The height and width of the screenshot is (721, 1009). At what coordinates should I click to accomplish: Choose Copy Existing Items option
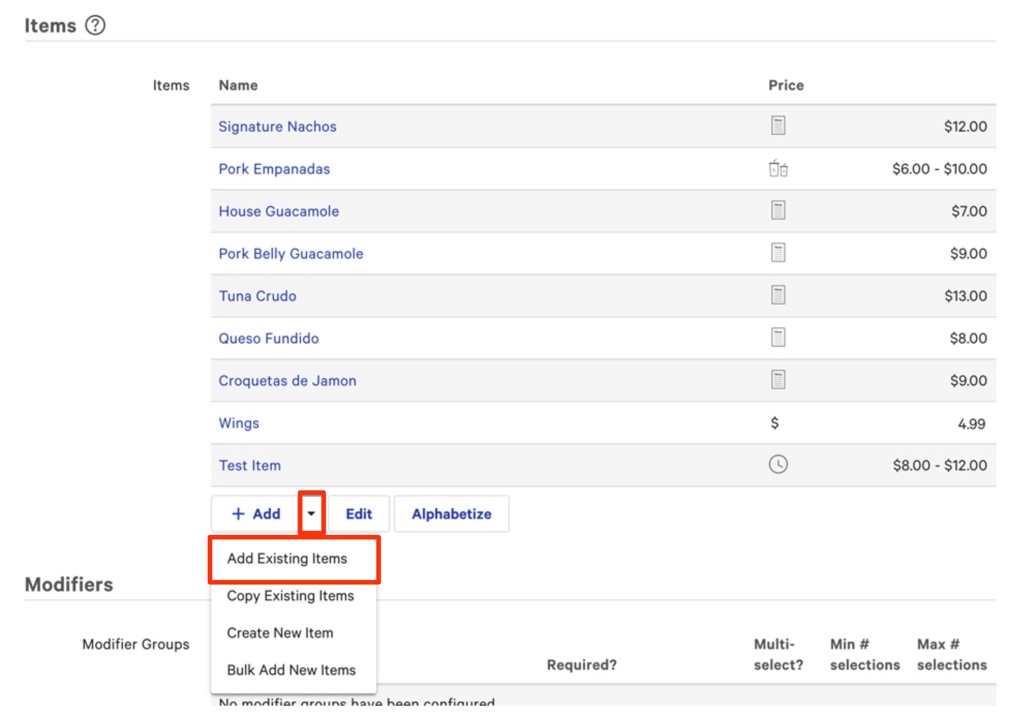[290, 596]
